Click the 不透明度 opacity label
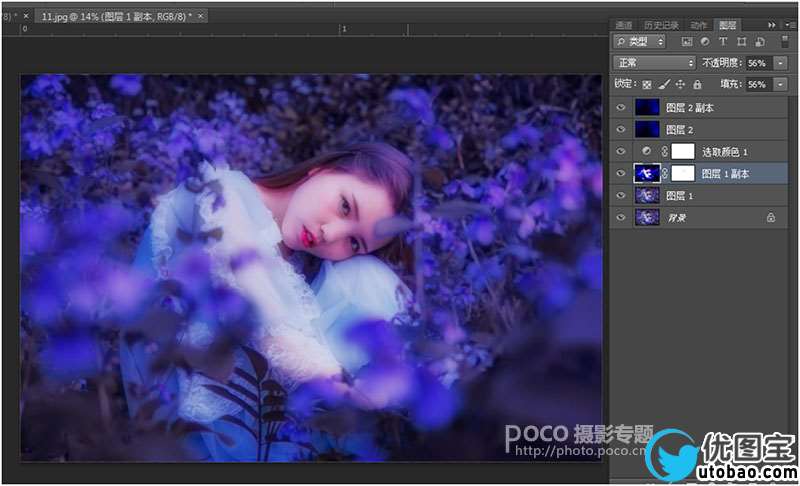This screenshot has width=800, height=486. pyautogui.click(x=722, y=63)
